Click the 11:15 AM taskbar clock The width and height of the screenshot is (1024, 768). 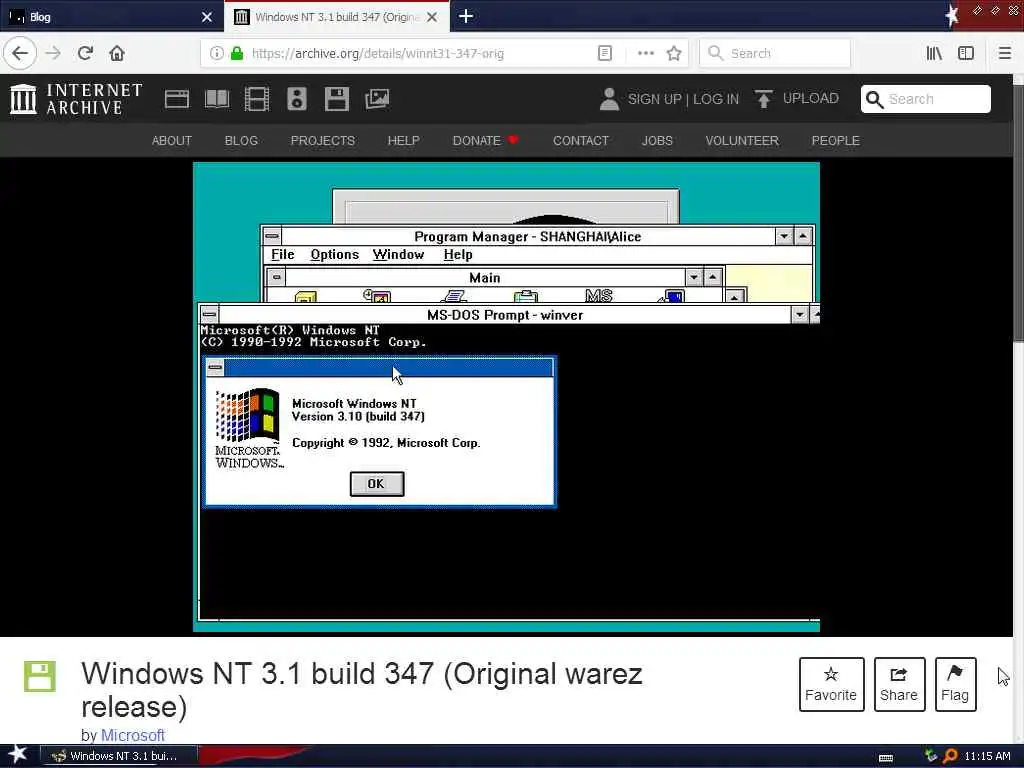pyautogui.click(x=987, y=756)
